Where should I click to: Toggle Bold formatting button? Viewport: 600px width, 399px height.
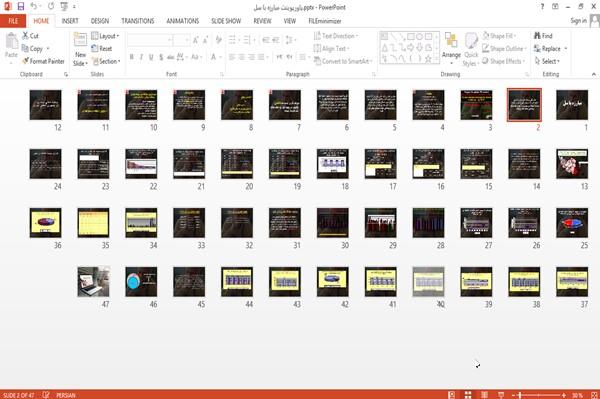point(132,57)
